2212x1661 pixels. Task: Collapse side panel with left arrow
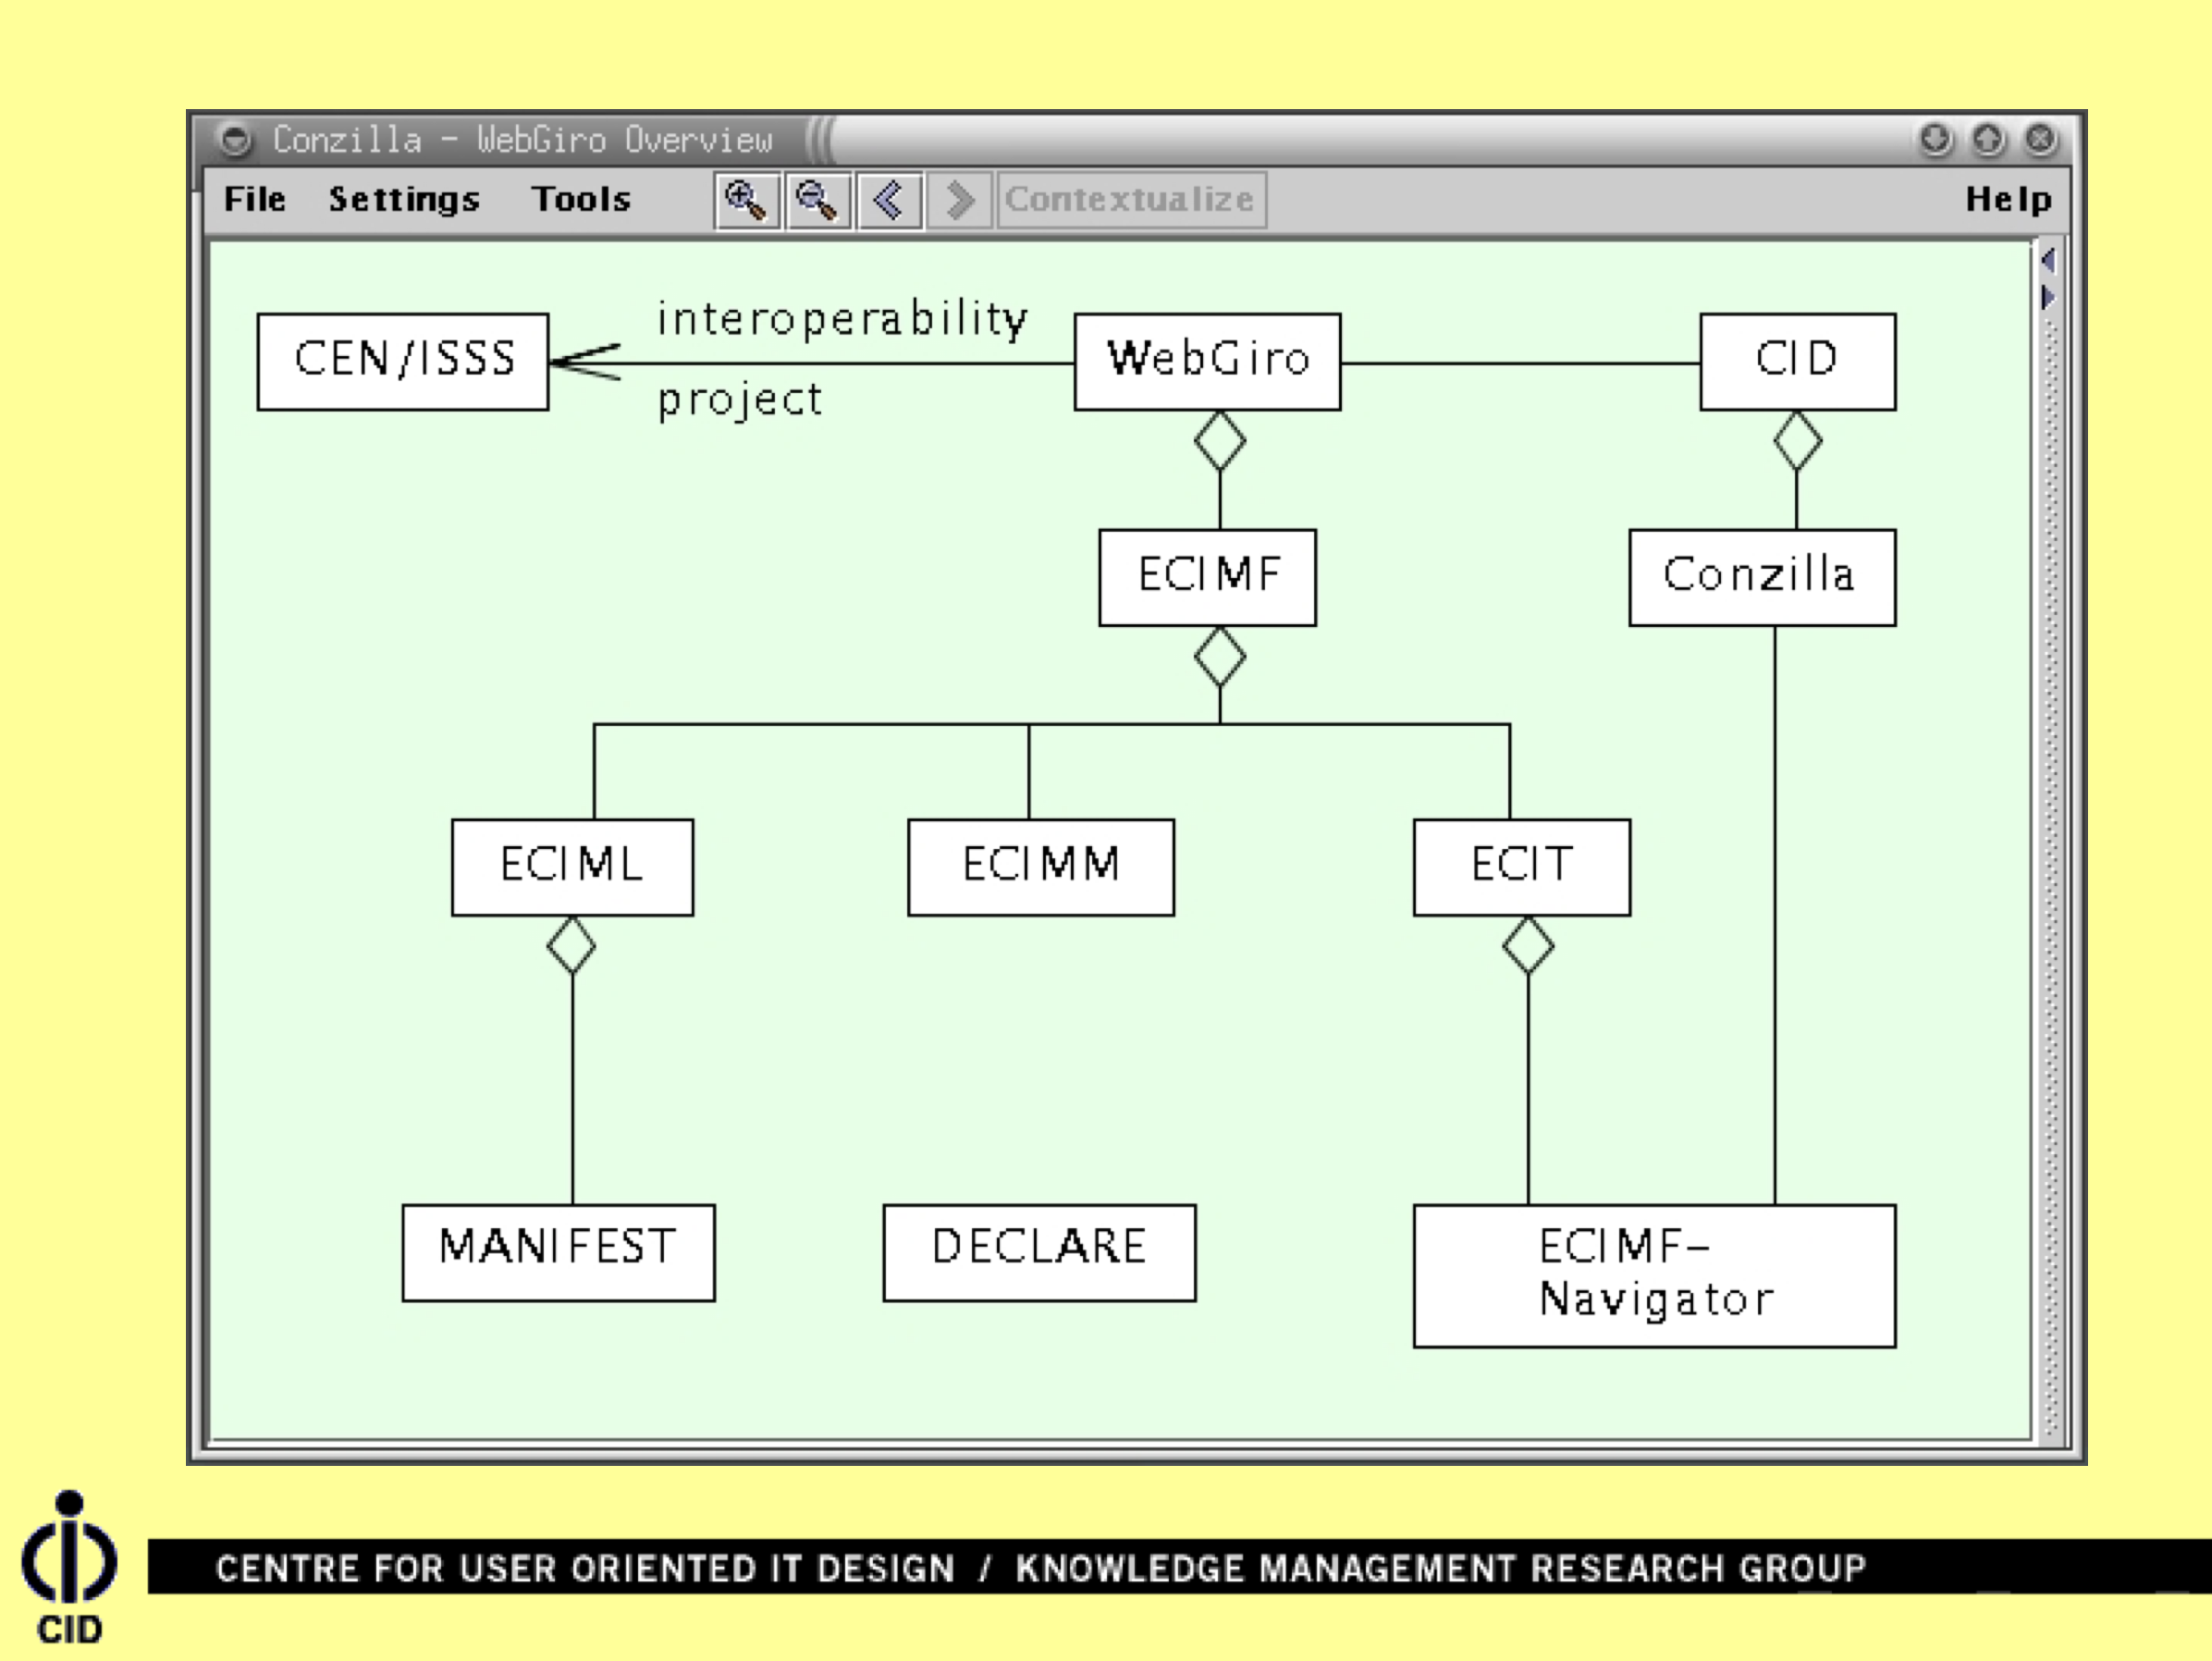point(2047,261)
